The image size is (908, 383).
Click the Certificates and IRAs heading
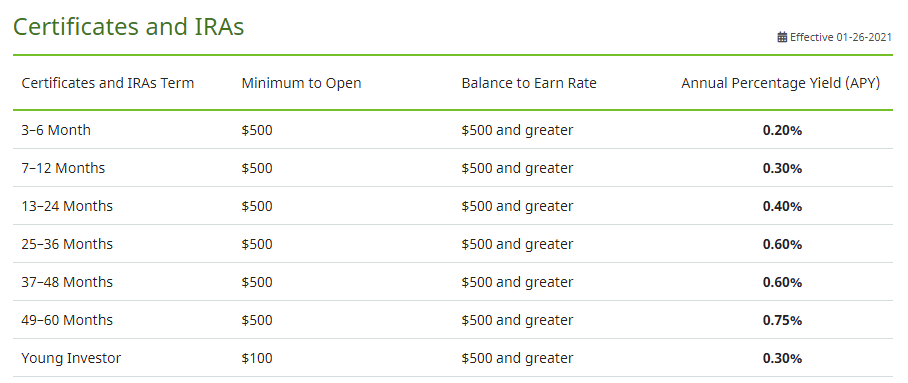(129, 27)
